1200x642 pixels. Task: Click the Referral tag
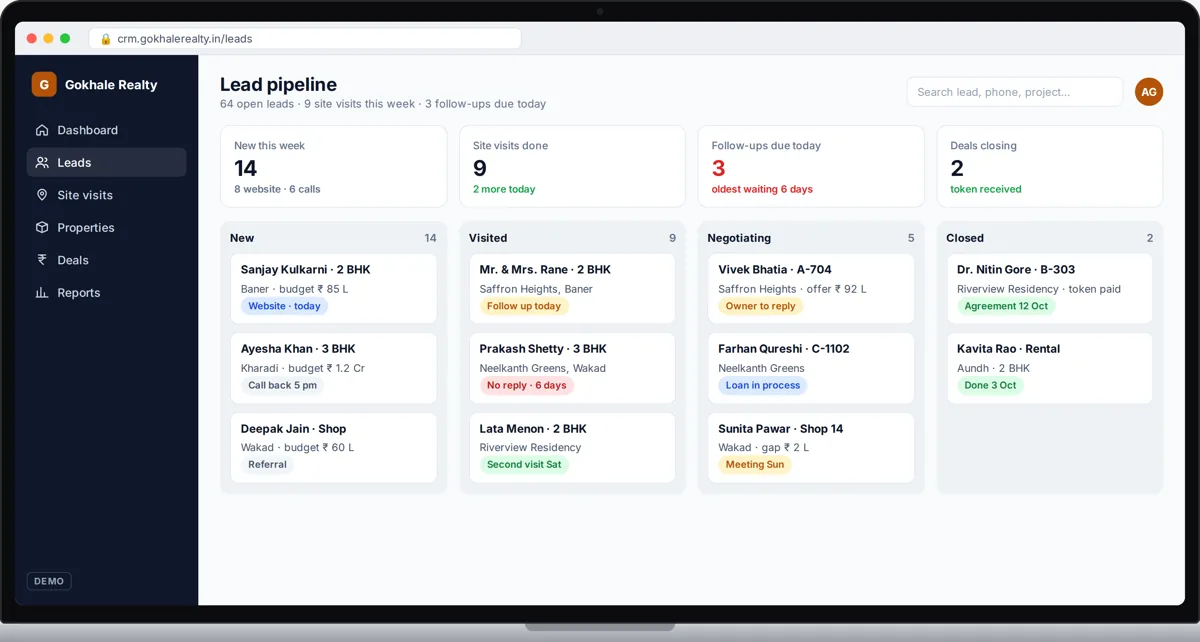[x=267, y=464]
